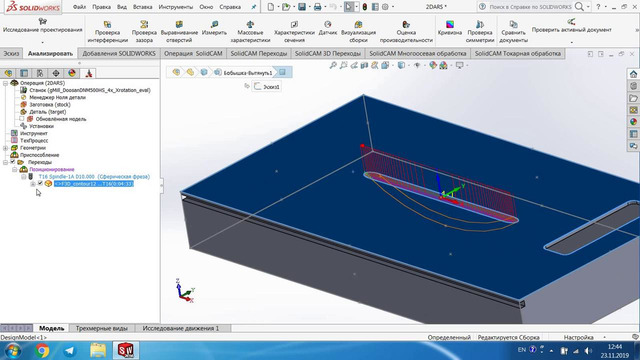Viewport: 640px width, 360px height.
Task: Open the Трехмерные виды bottom tab
Action: pyautogui.click(x=102, y=328)
